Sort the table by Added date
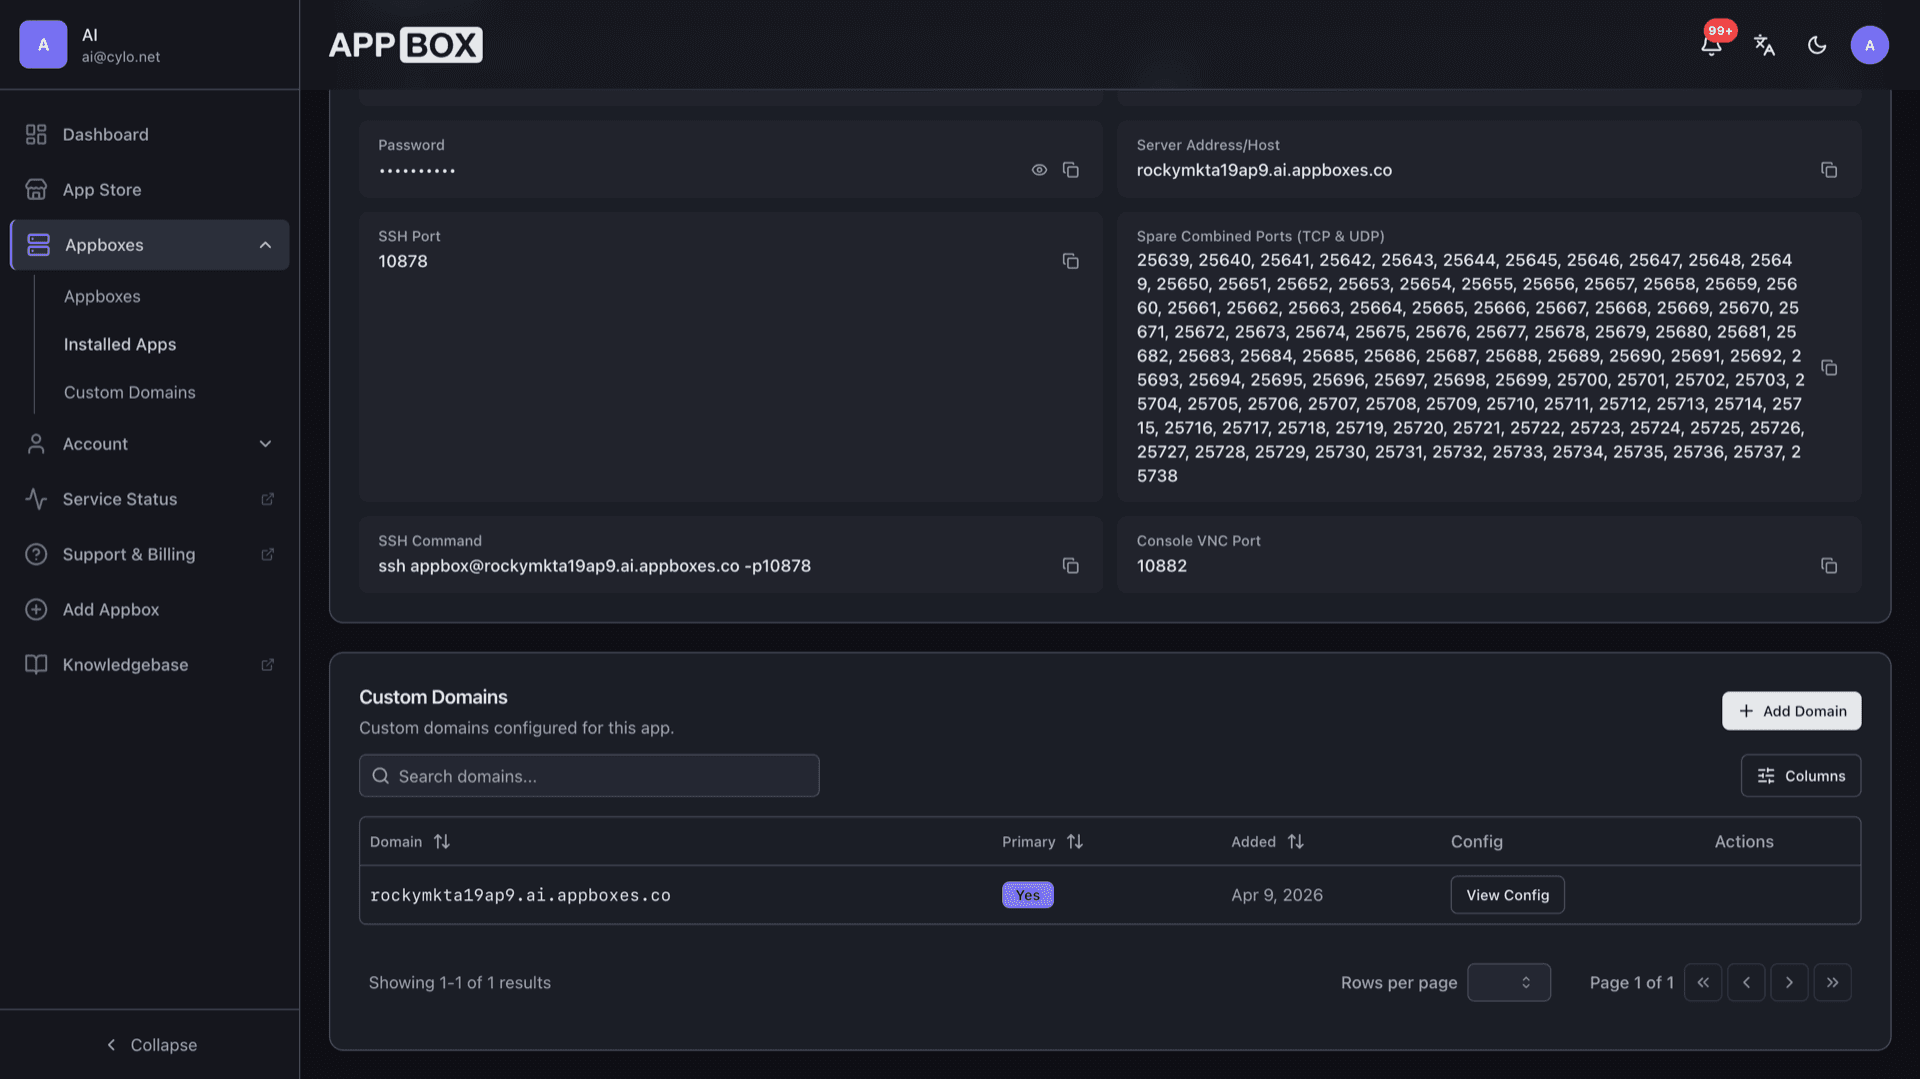The image size is (1920, 1079). coord(1267,842)
